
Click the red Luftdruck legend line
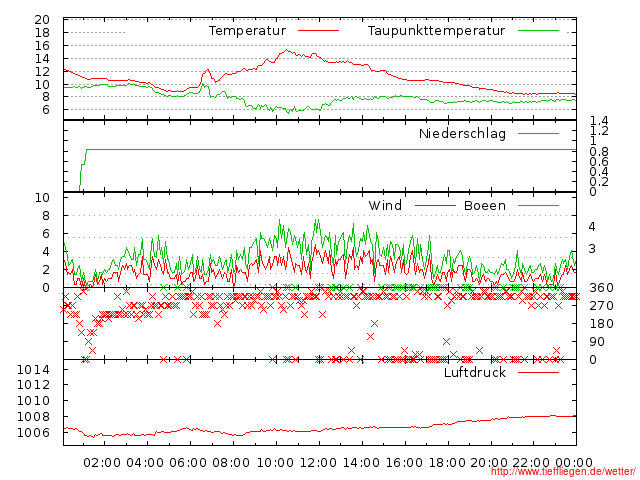[538, 372]
